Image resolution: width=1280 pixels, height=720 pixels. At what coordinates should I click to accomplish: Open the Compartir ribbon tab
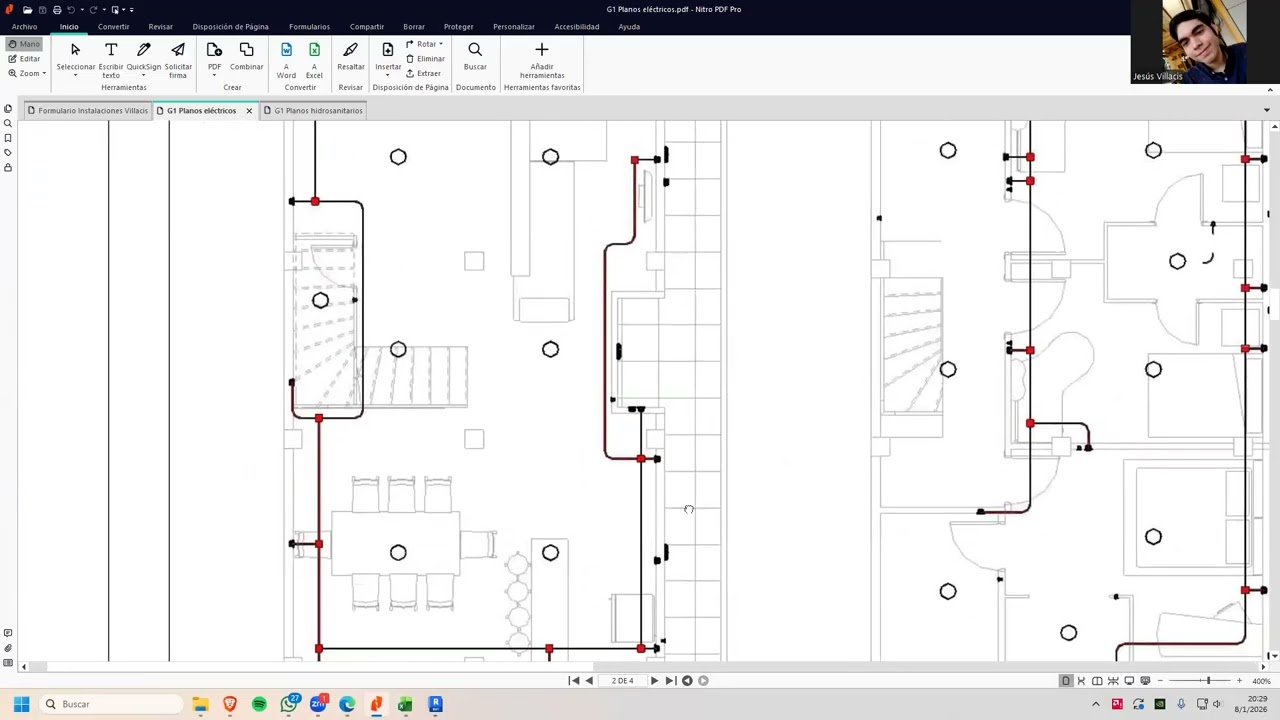(367, 27)
